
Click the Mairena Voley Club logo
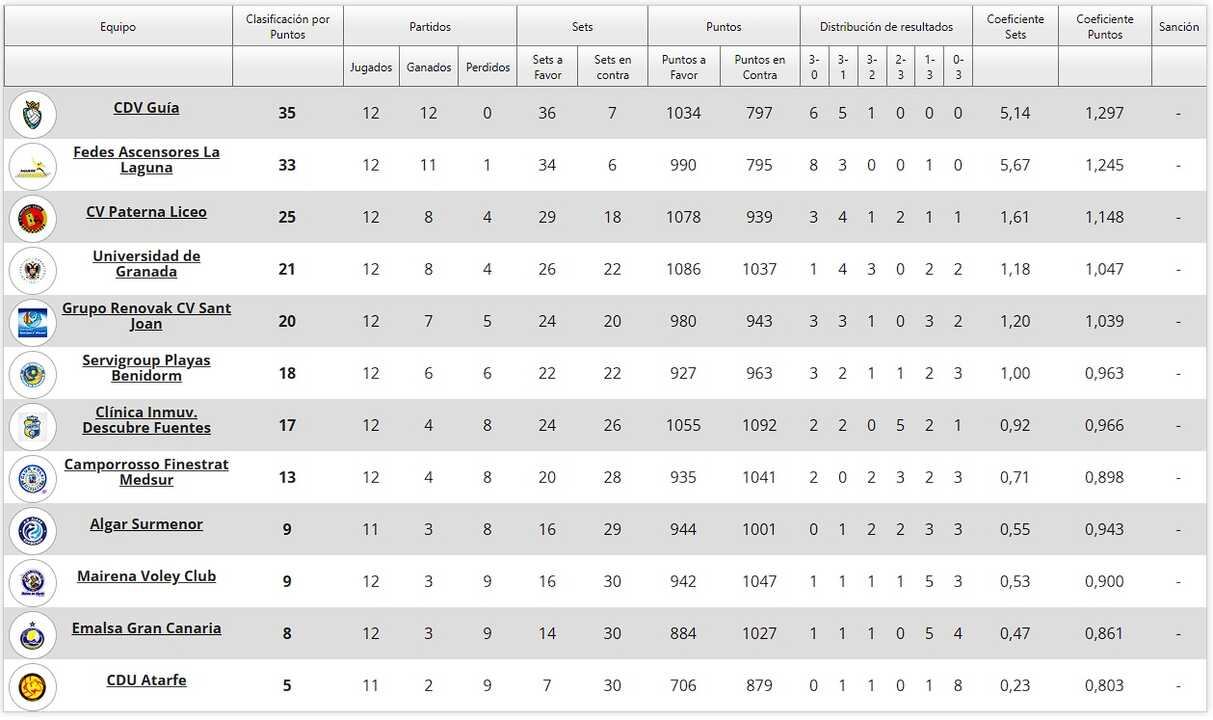32,582
